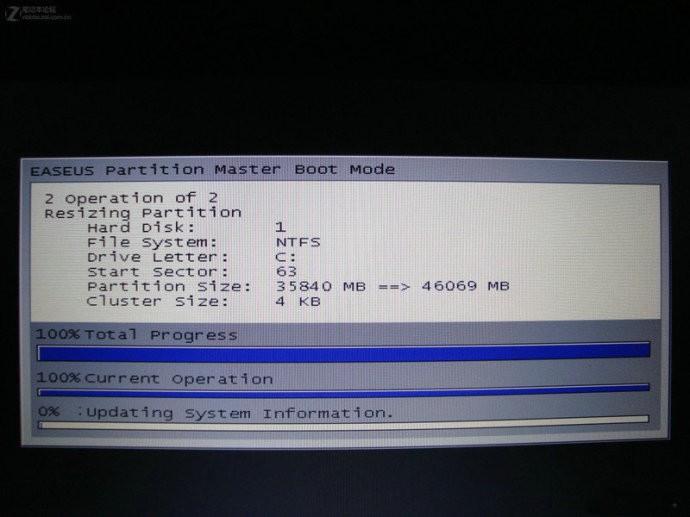The image size is (690, 517).
Task: Click the Total Progress bar
Action: 344,353
